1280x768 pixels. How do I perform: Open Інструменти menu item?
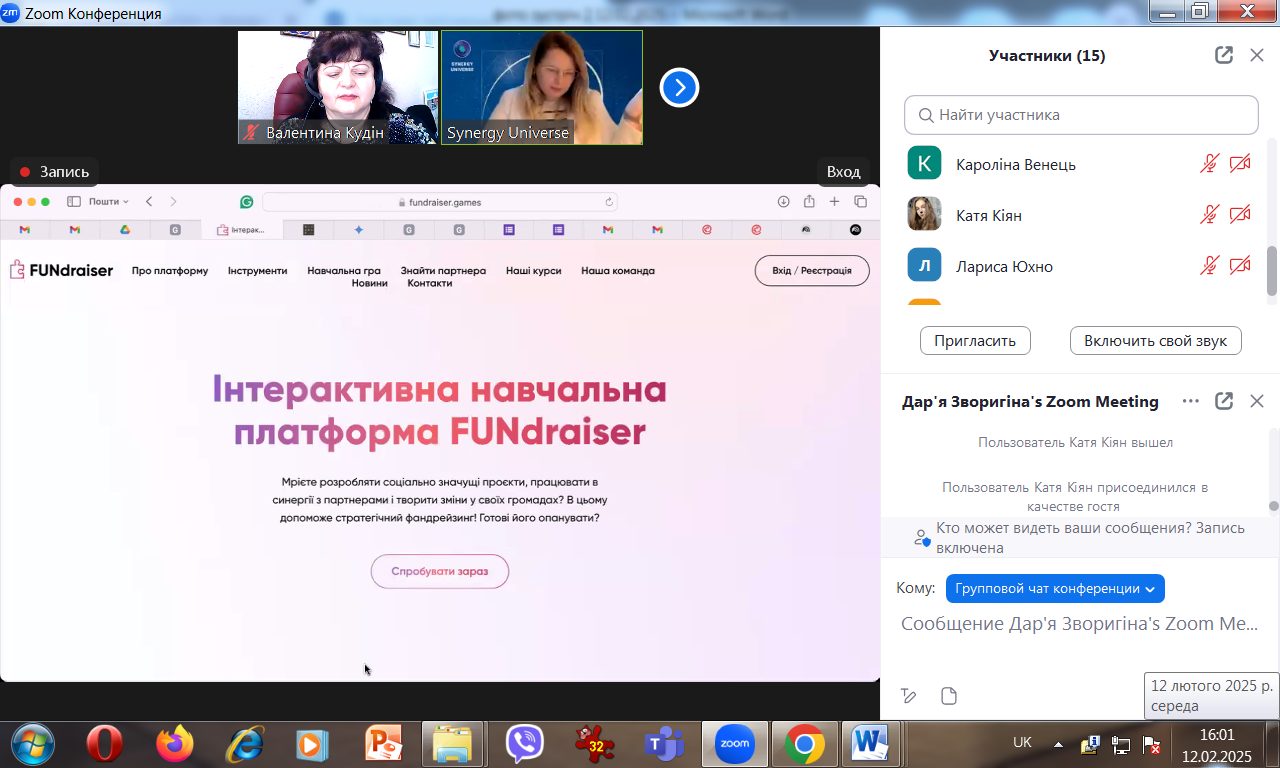257,271
